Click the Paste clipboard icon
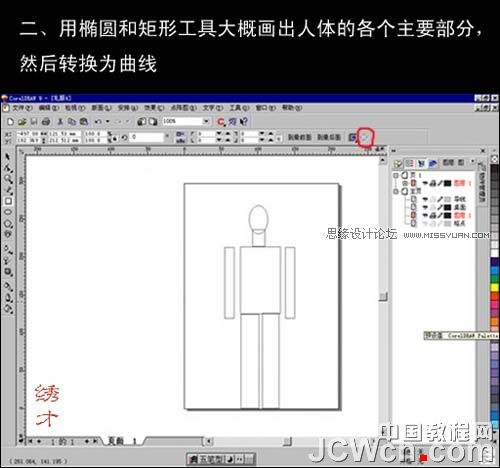This screenshot has width=500, height=468. 83,122
